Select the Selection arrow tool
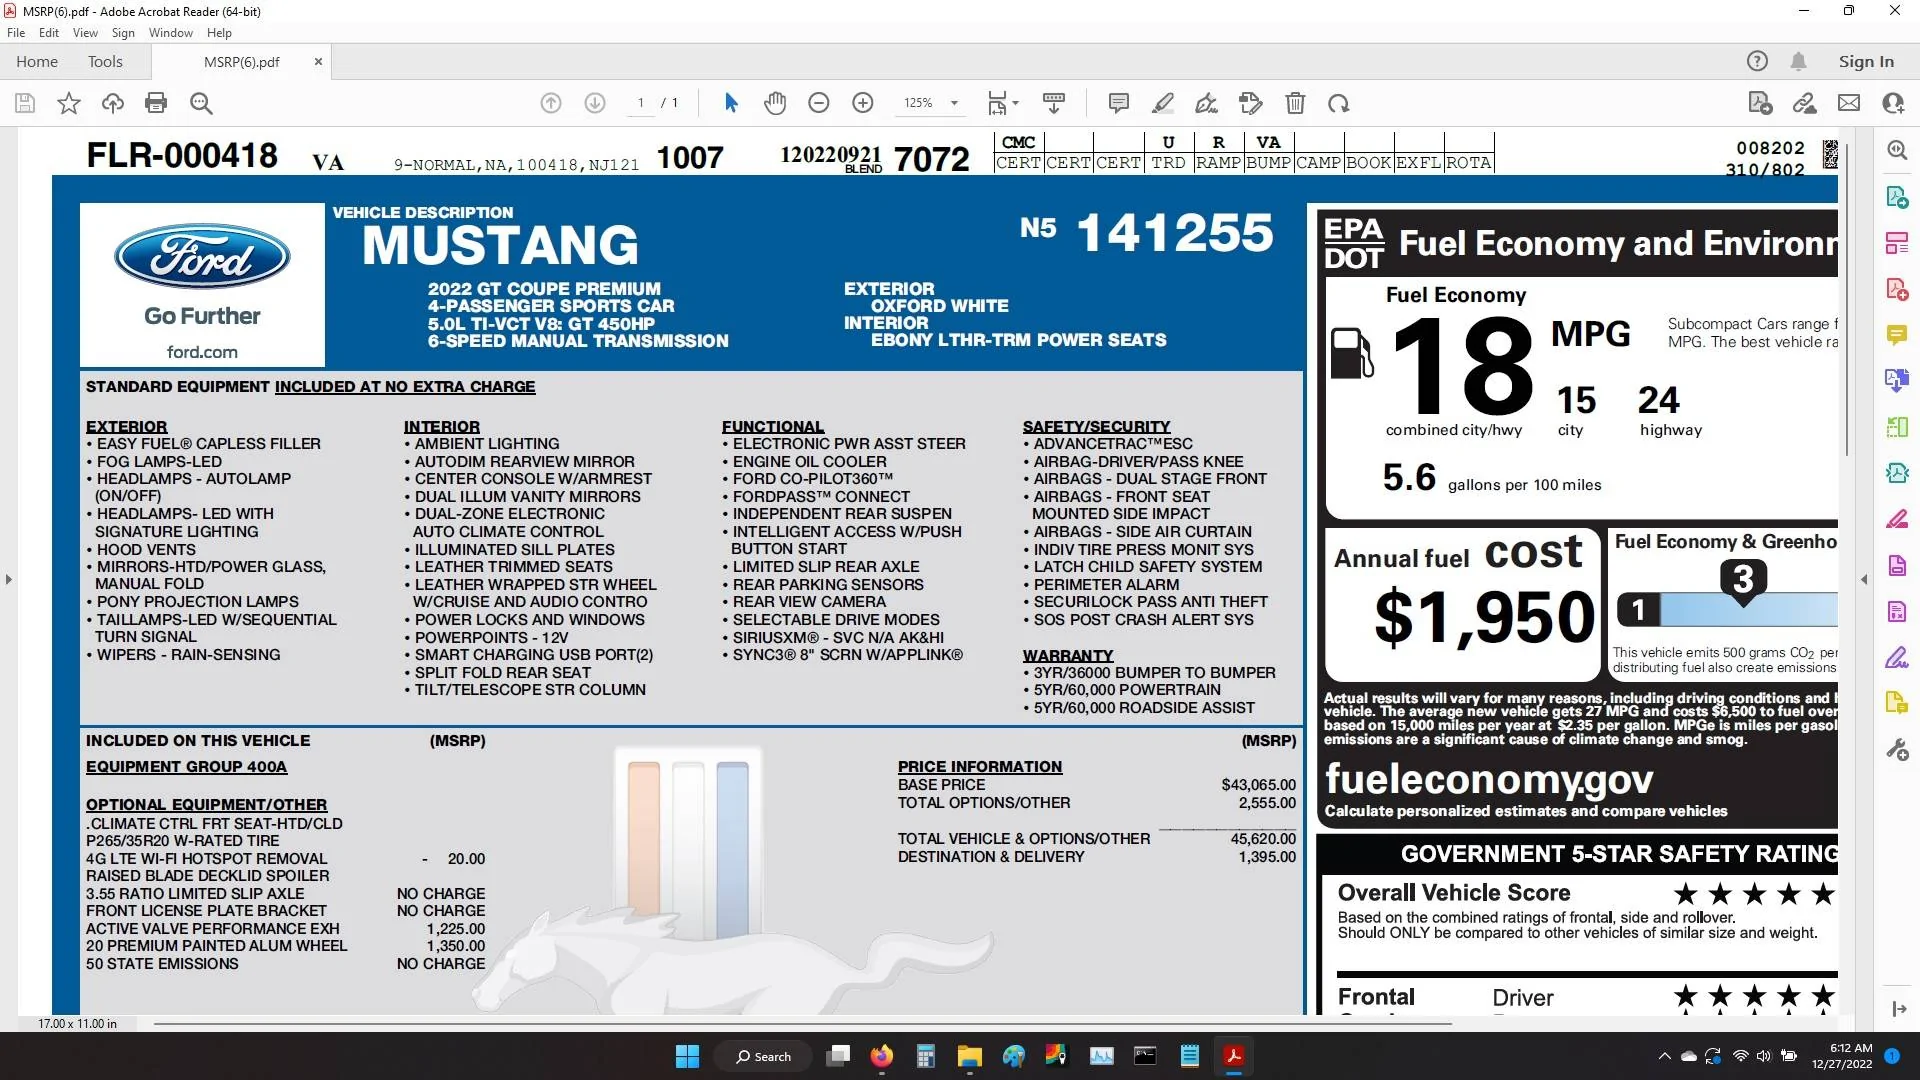 [x=731, y=103]
